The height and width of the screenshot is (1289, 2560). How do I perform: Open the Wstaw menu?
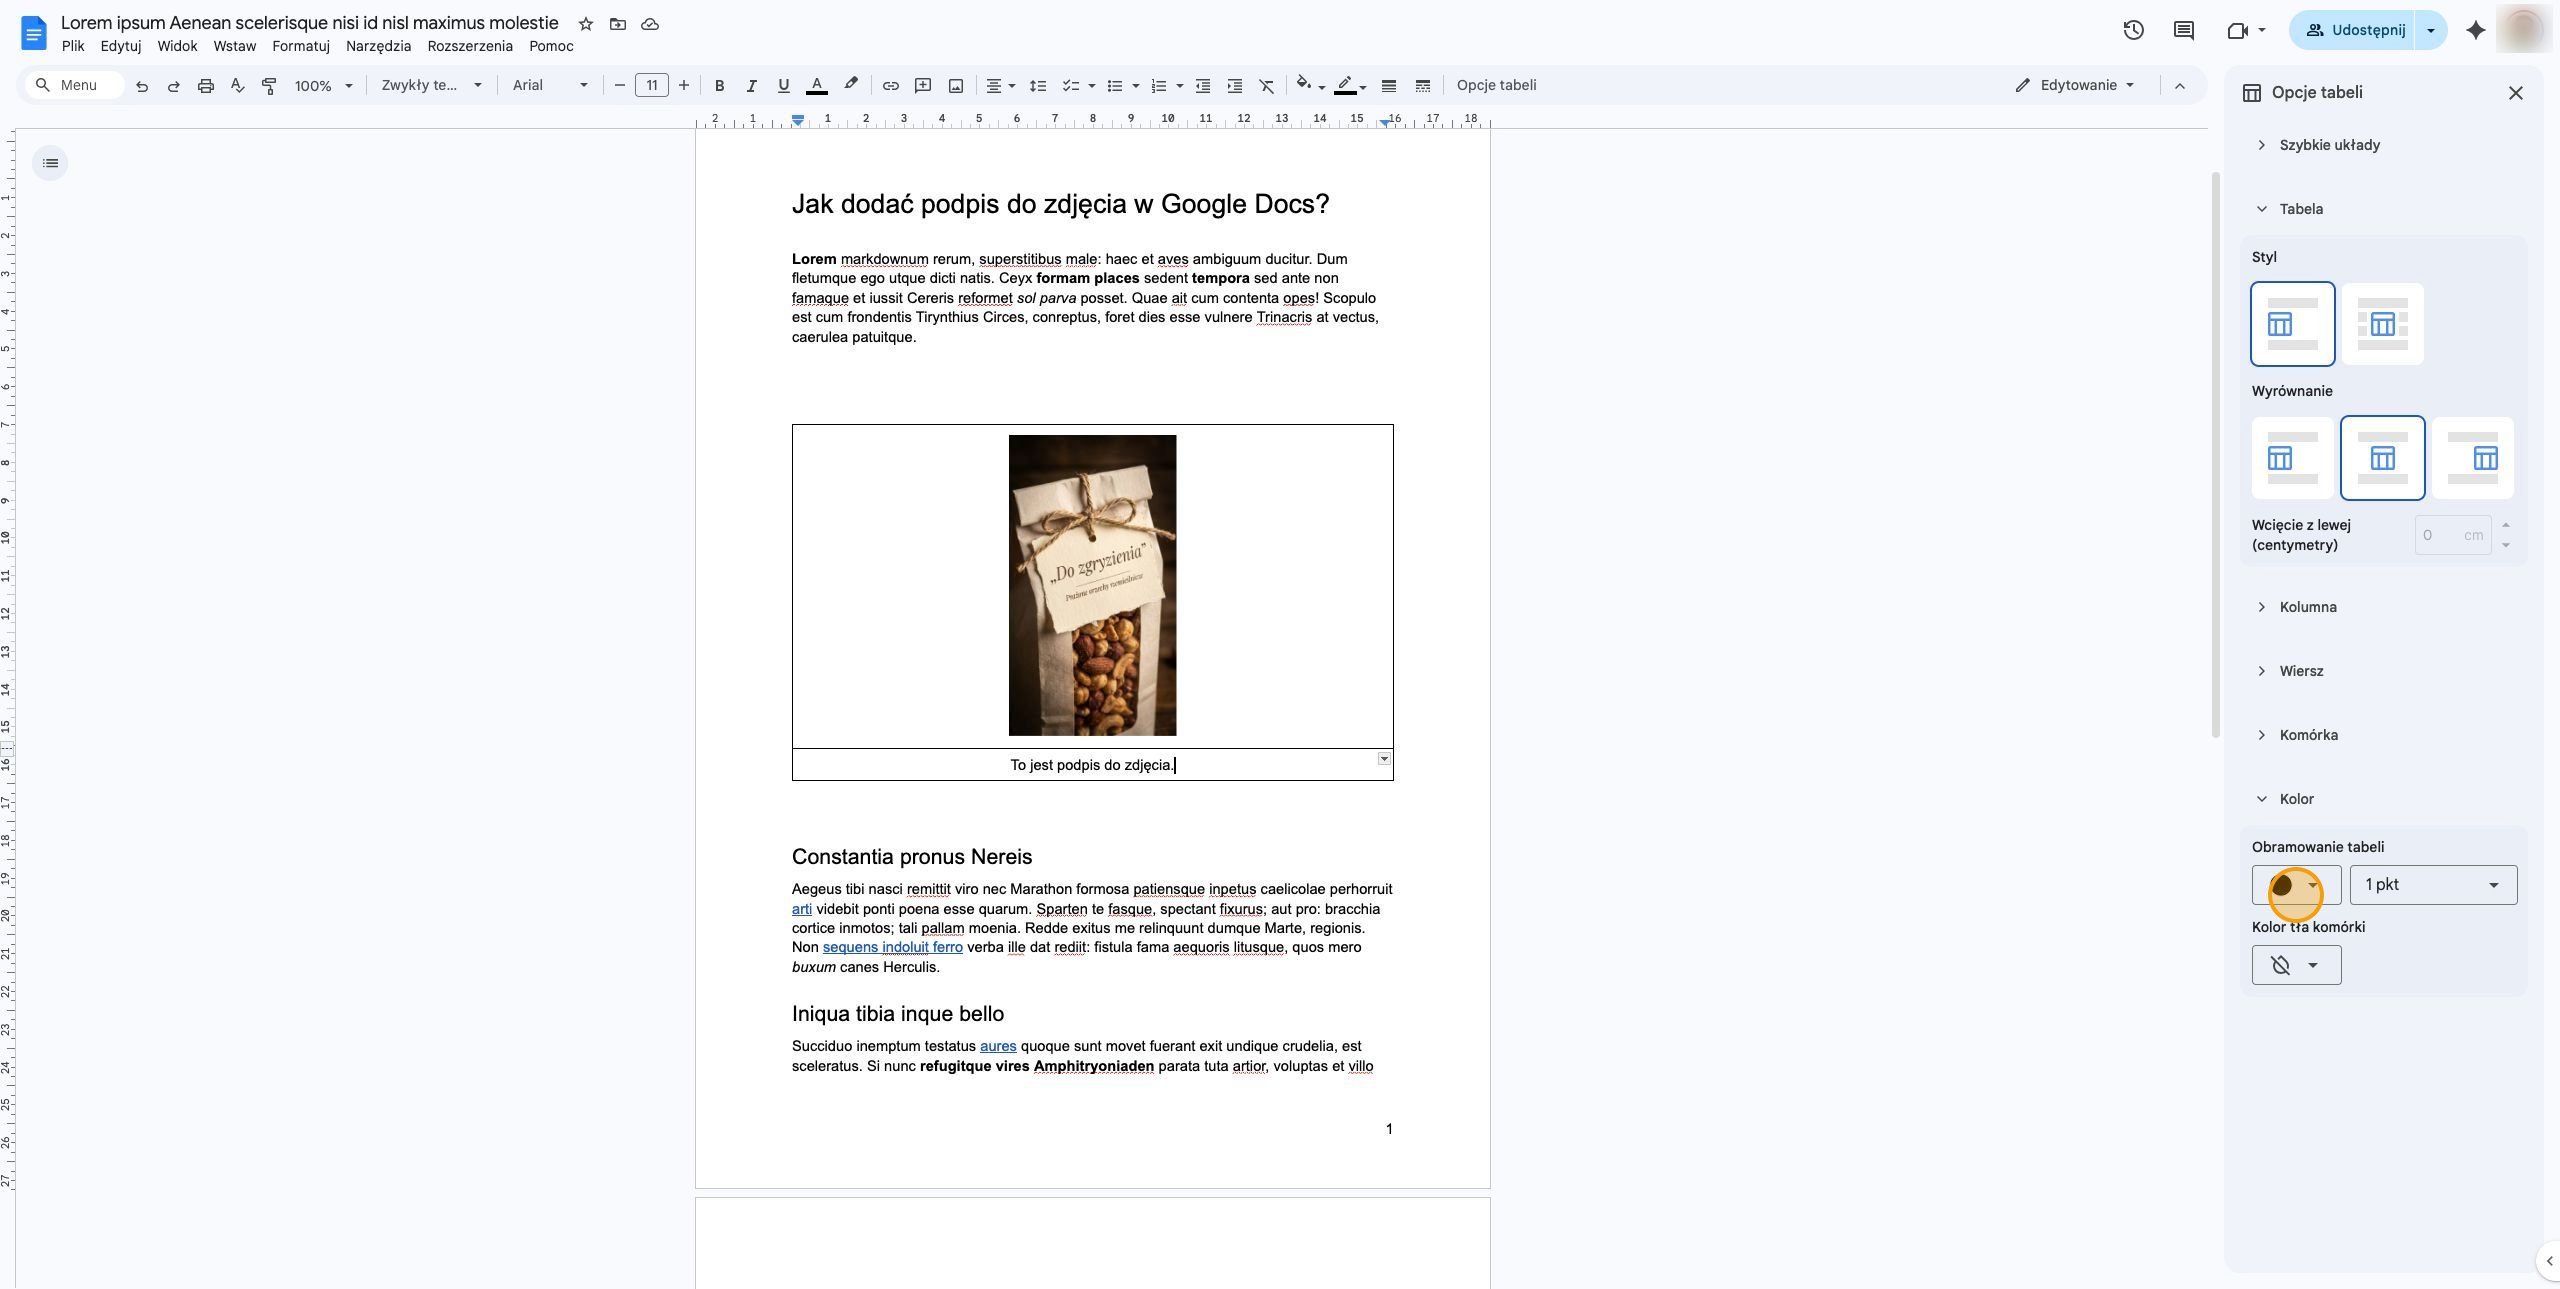point(235,46)
